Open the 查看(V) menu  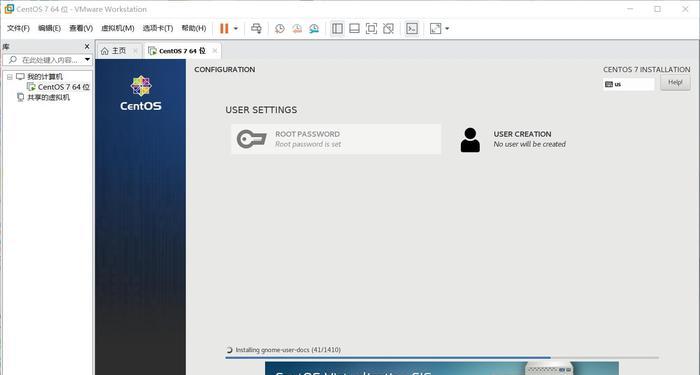point(81,28)
